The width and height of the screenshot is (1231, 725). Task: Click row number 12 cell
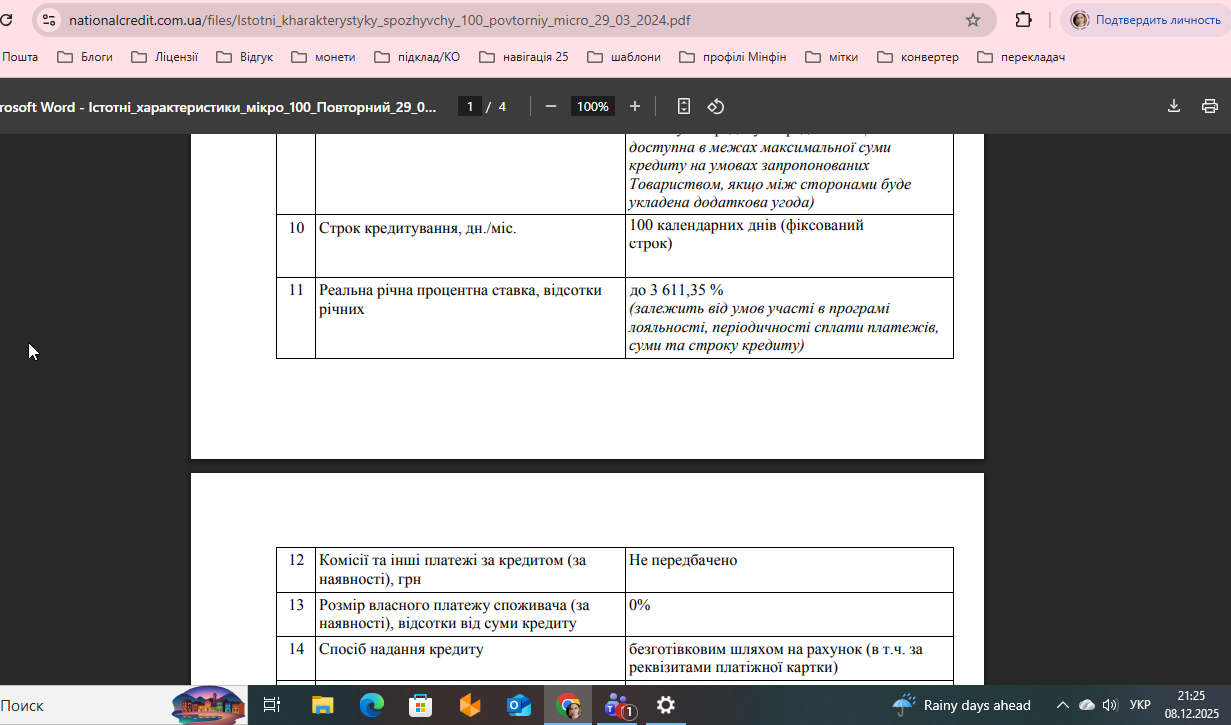click(x=296, y=569)
